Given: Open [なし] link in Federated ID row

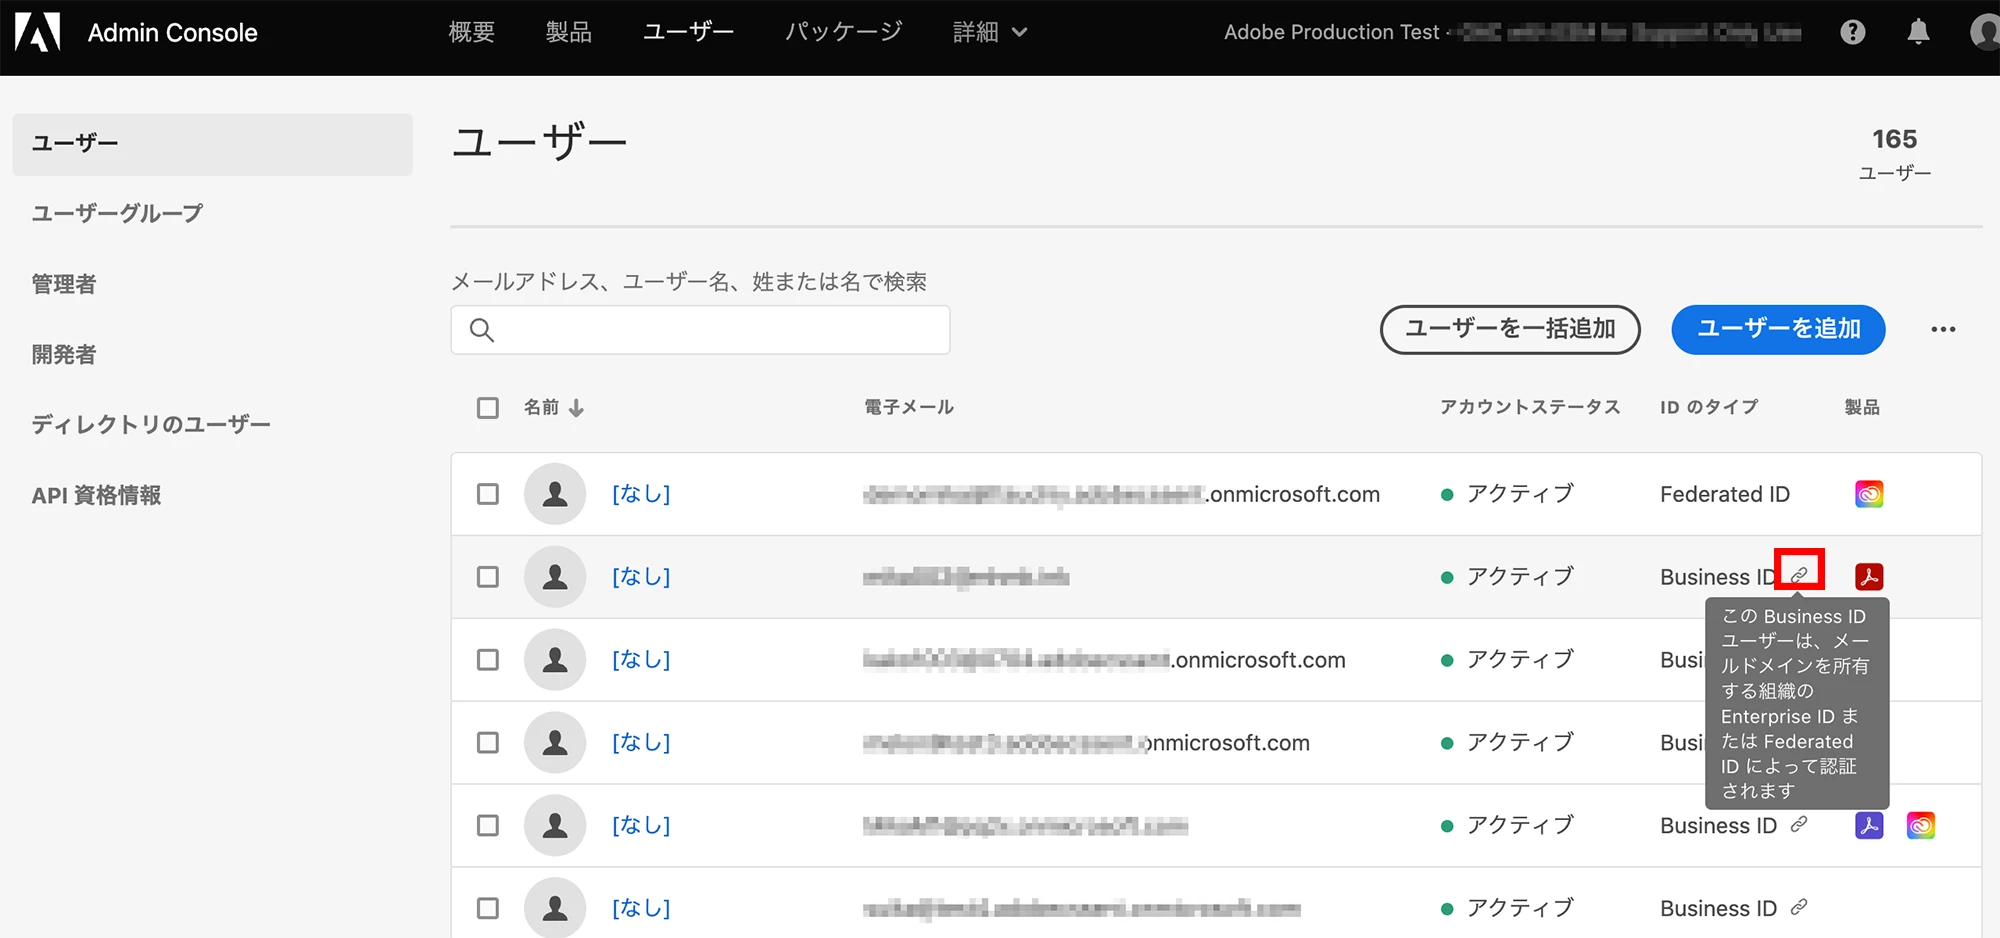Looking at the screenshot, I should [x=641, y=494].
